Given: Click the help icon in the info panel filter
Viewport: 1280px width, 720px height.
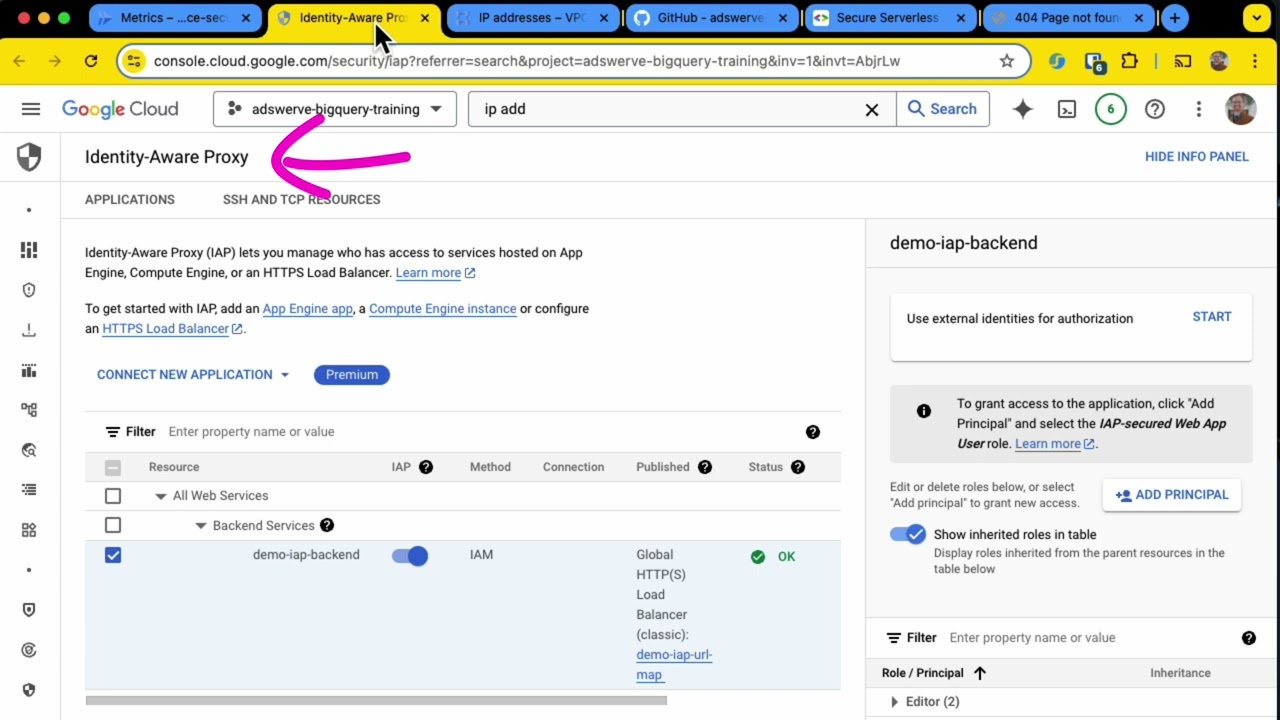Looking at the screenshot, I should (x=1249, y=638).
